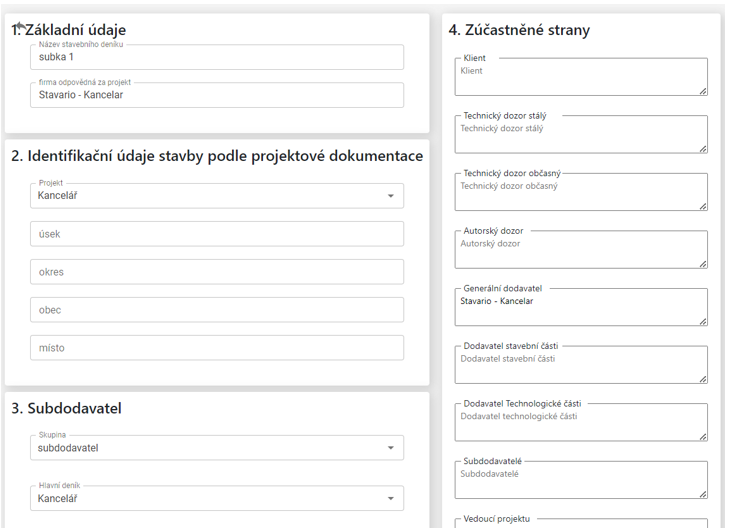
Task: Click the Subdodavatelé text area resize handle
Action: tap(703, 494)
